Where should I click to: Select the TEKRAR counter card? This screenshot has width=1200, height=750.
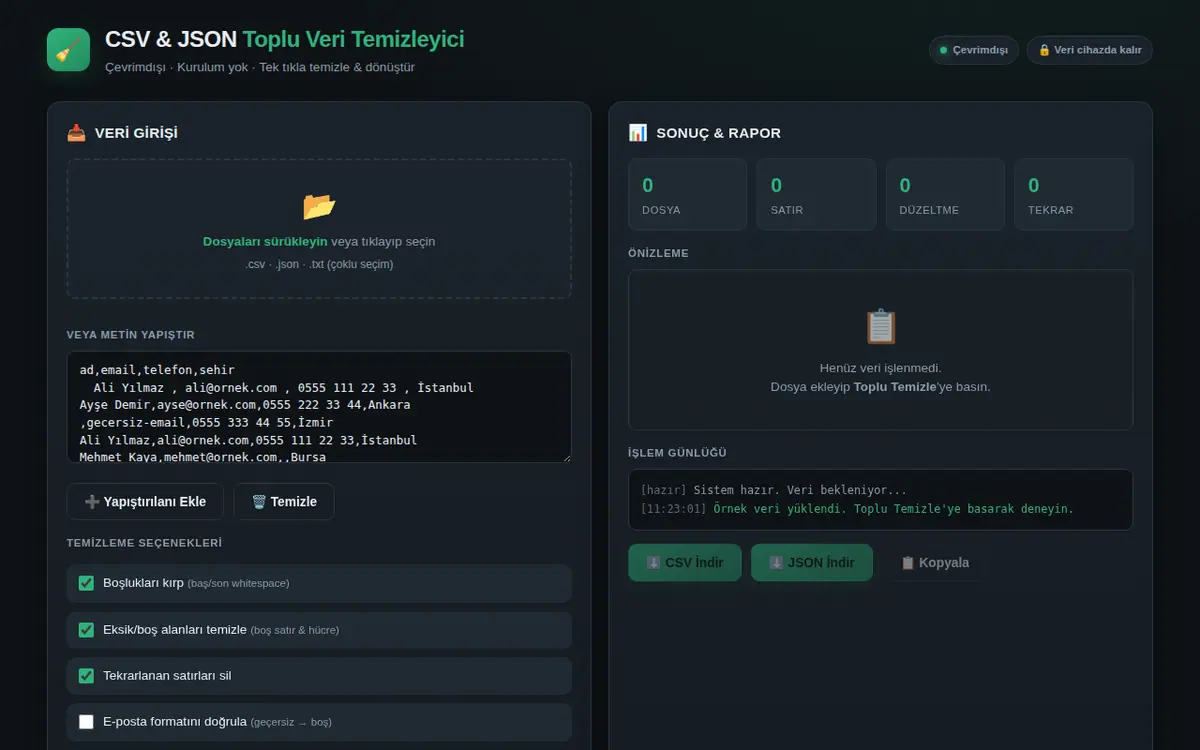pyautogui.click(x=1074, y=195)
